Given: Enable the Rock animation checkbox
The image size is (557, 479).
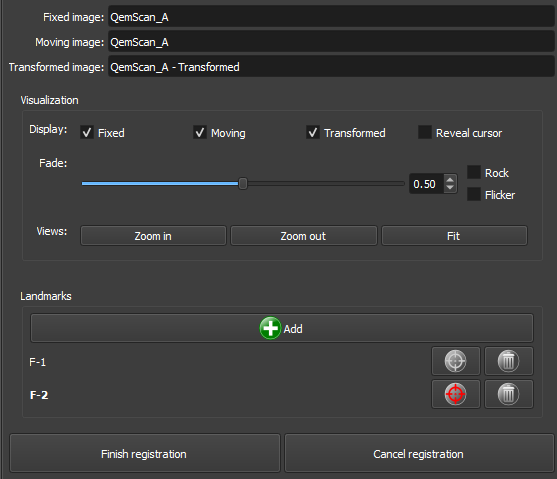Looking at the screenshot, I should click(x=474, y=172).
